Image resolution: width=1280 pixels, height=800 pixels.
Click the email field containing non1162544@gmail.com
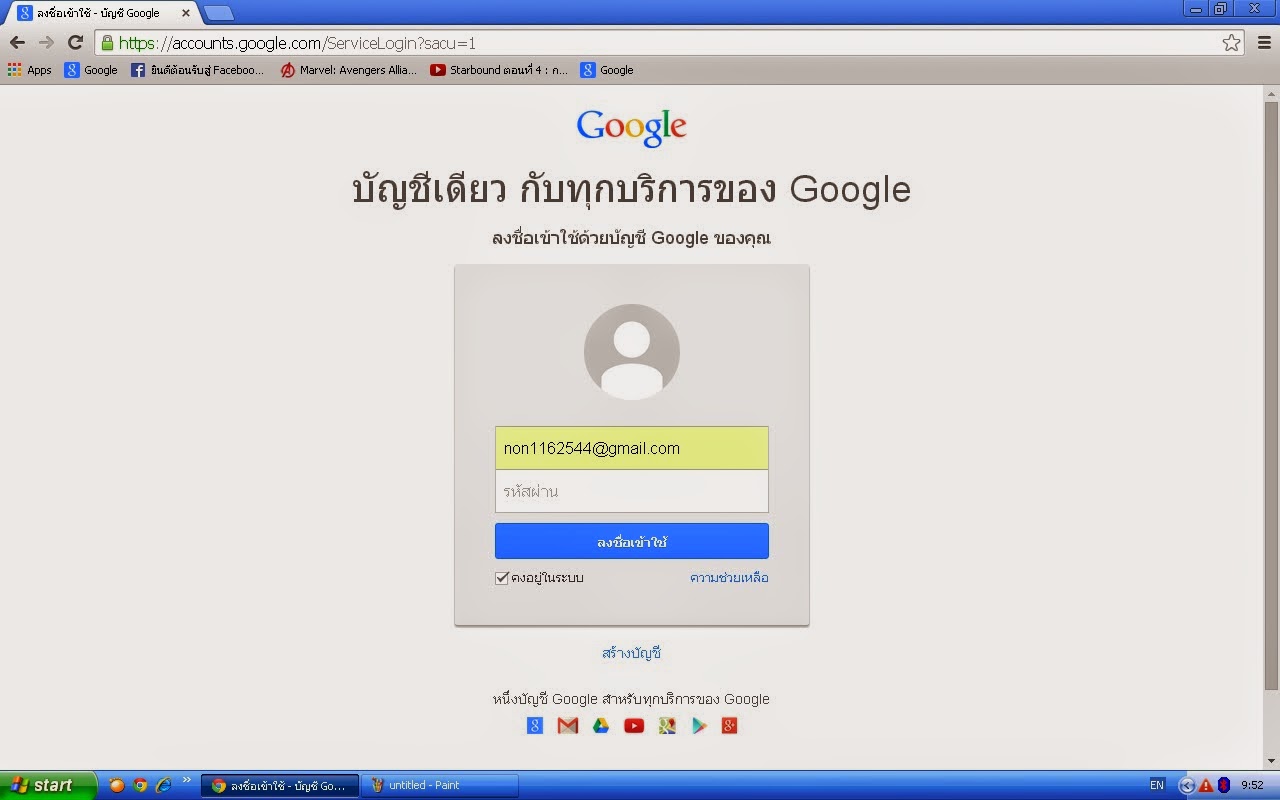632,448
